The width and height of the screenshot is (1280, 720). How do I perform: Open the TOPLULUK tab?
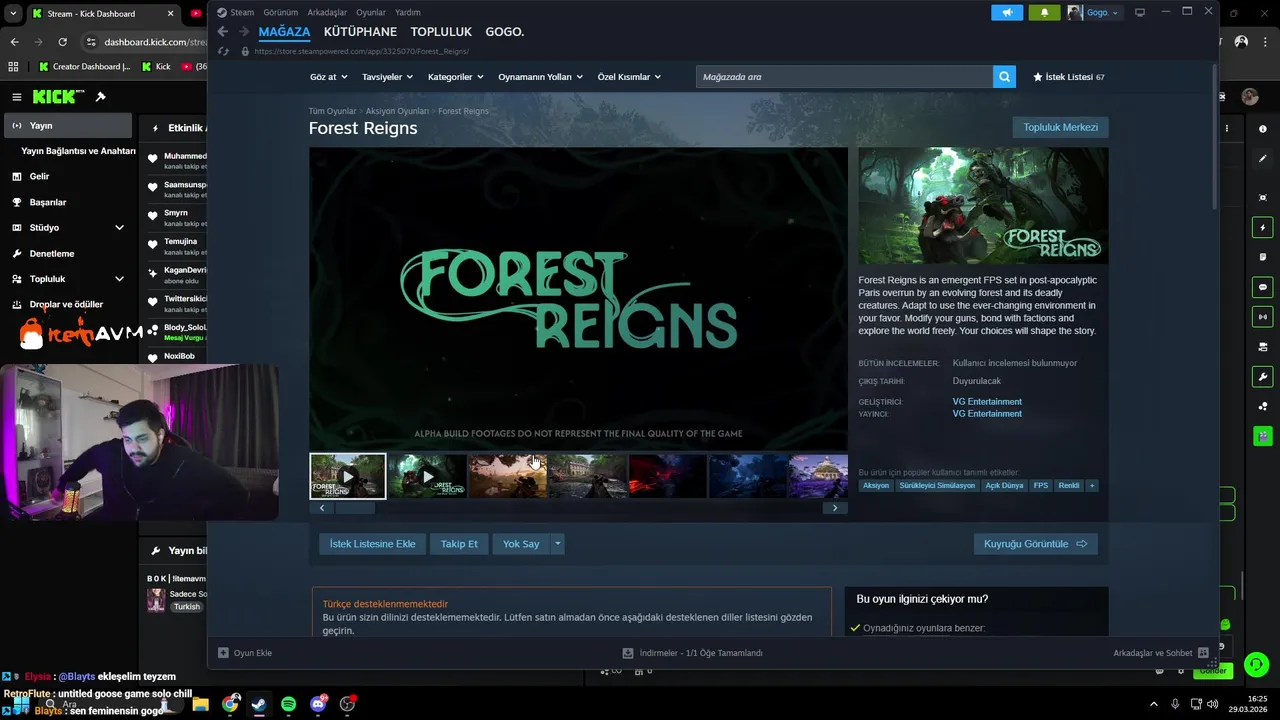pos(441,32)
